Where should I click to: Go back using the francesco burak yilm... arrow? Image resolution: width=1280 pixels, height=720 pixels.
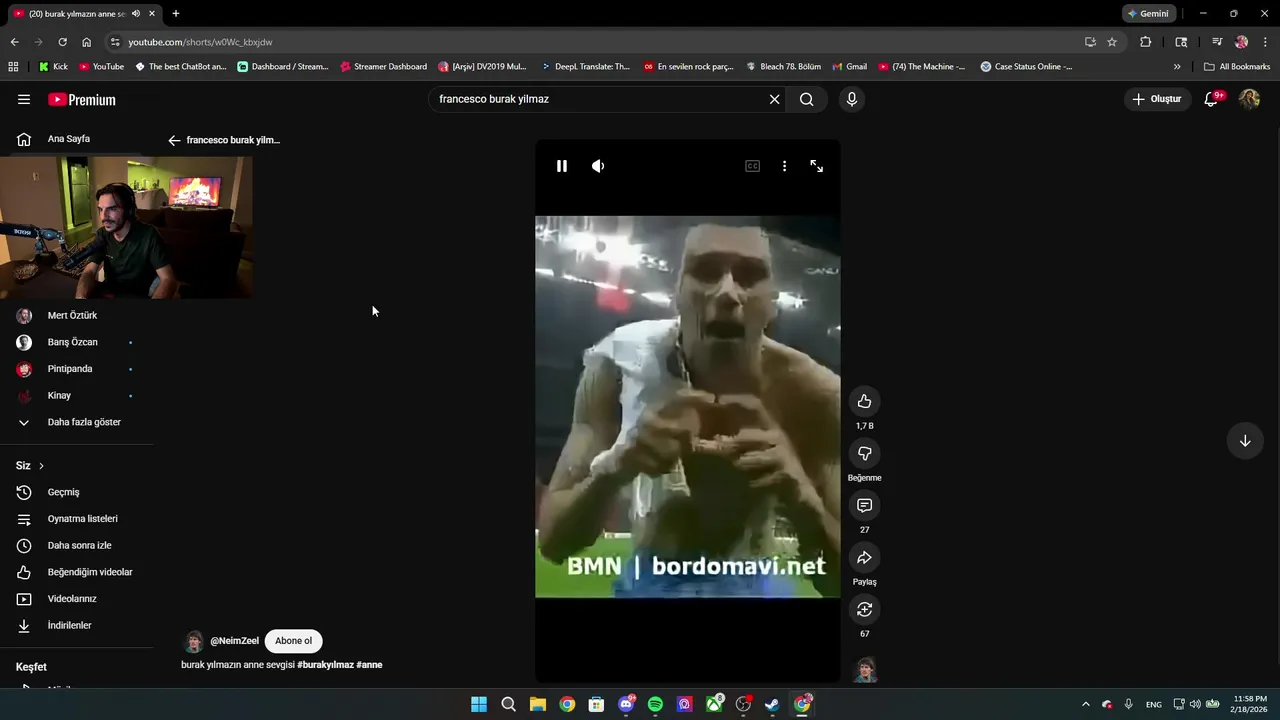[174, 140]
